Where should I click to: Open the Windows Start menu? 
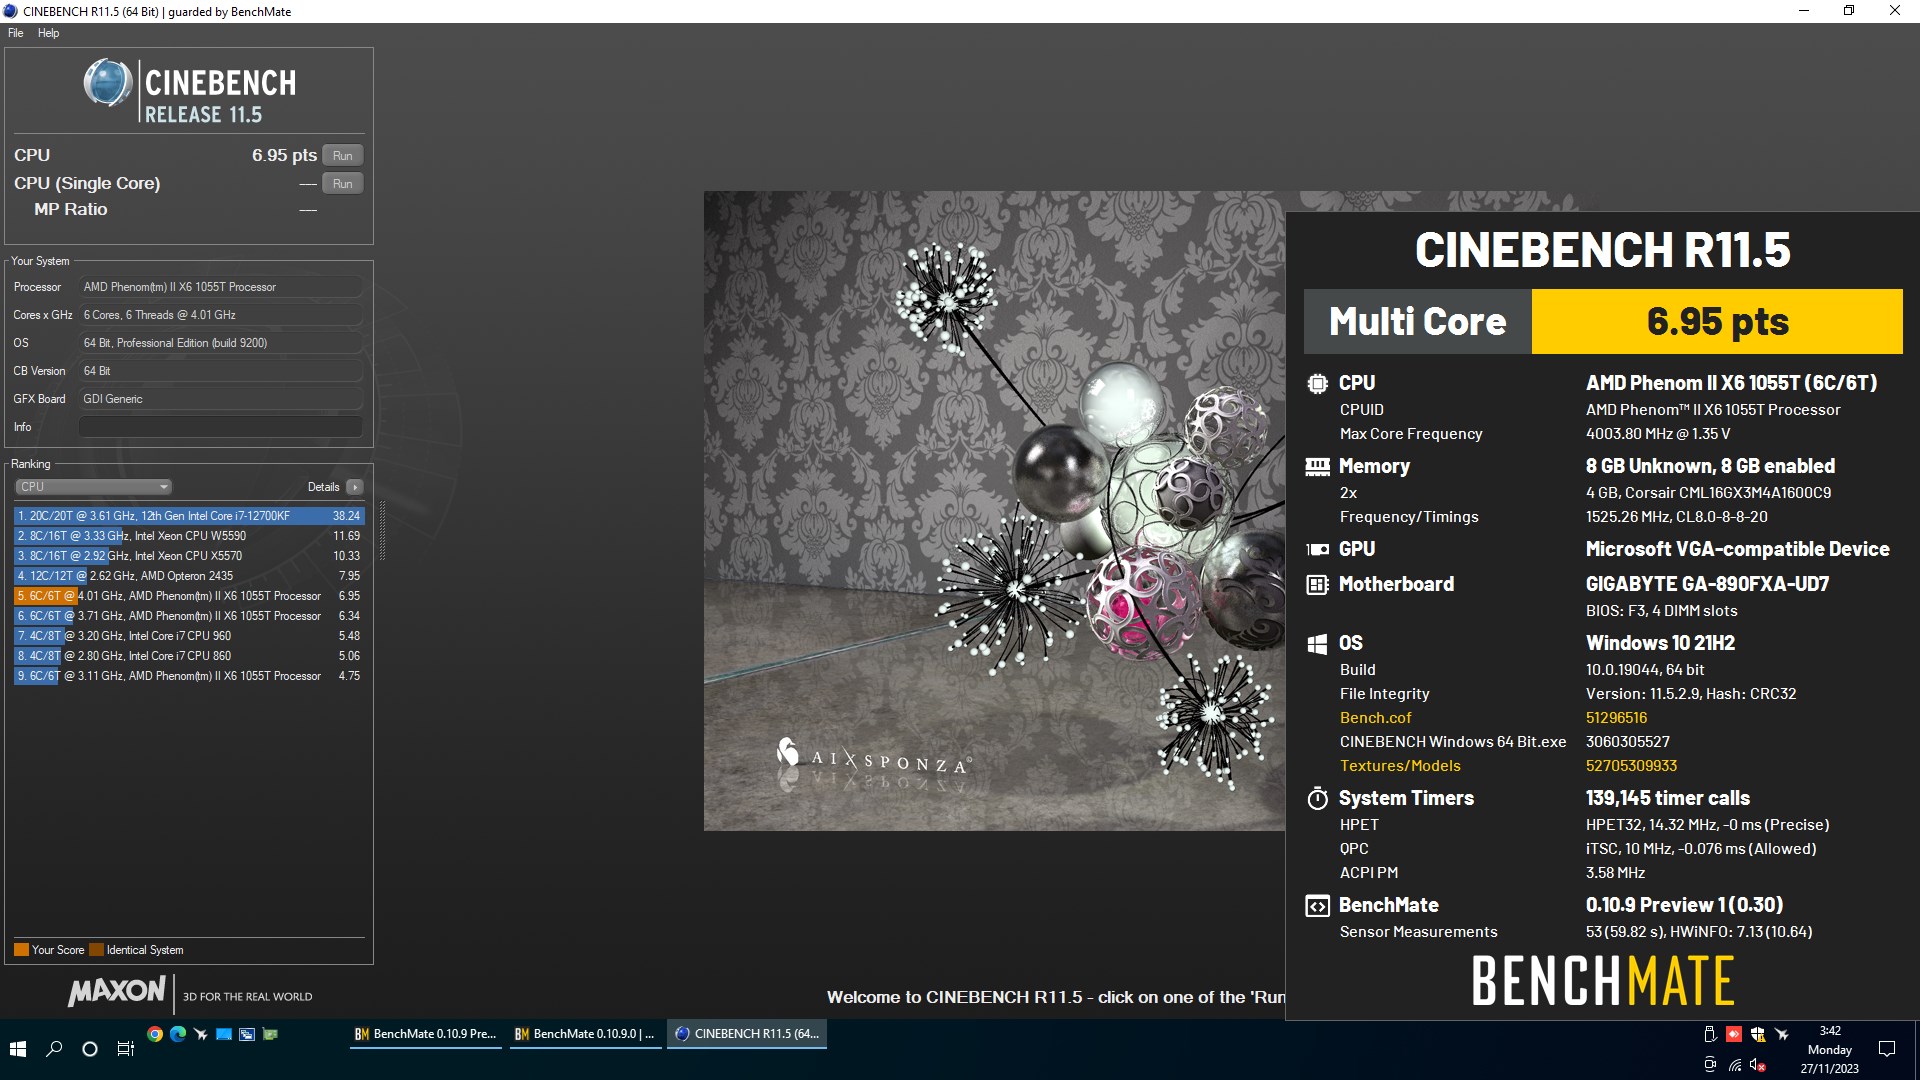pyautogui.click(x=18, y=1049)
